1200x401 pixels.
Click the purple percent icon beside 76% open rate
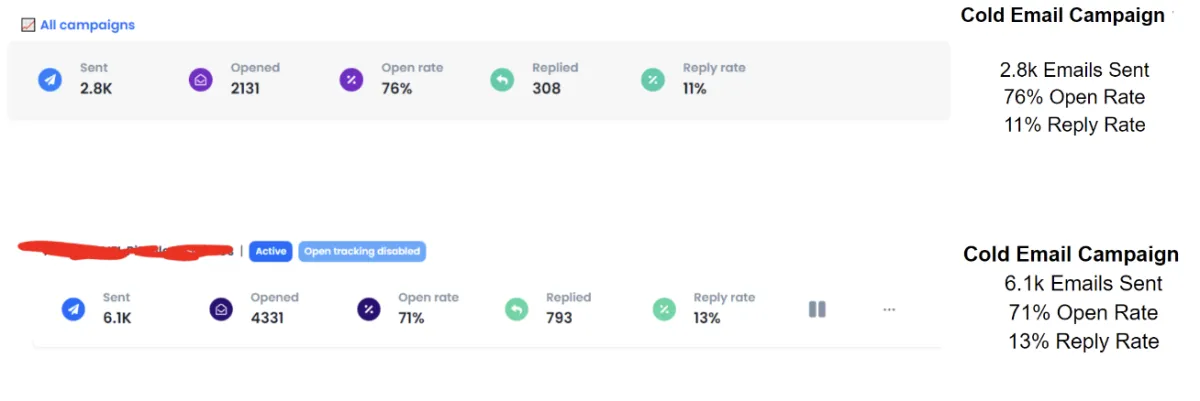point(351,79)
